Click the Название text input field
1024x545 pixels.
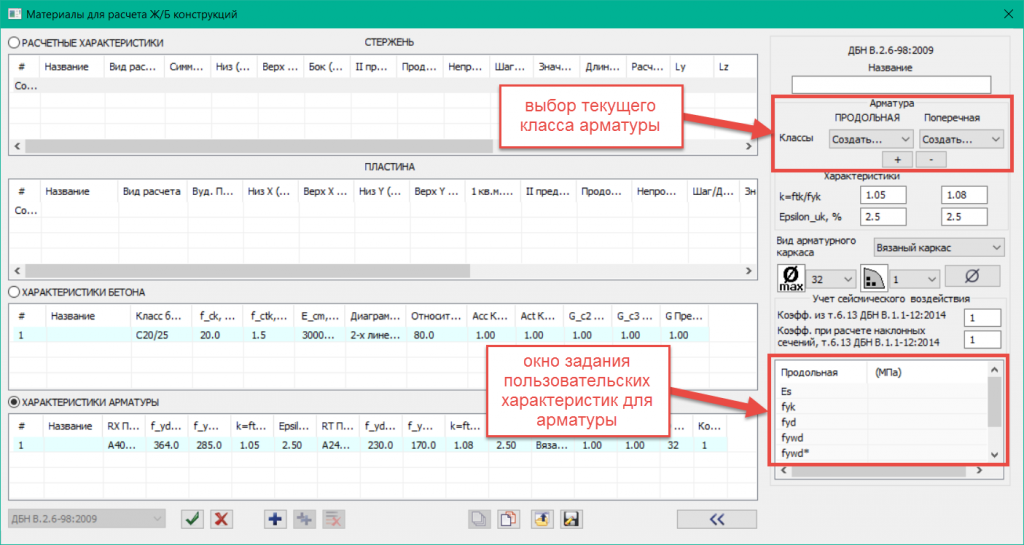tap(890, 84)
